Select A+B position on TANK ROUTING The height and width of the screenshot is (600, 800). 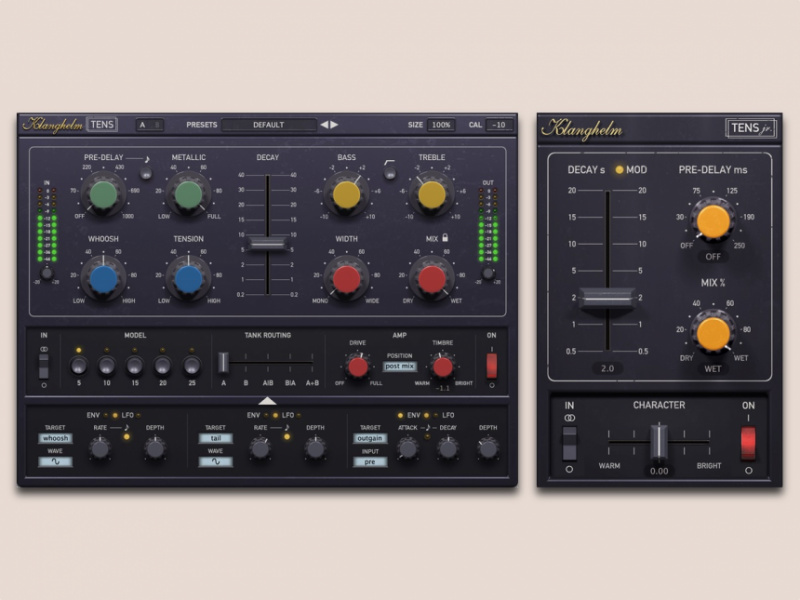[312, 383]
